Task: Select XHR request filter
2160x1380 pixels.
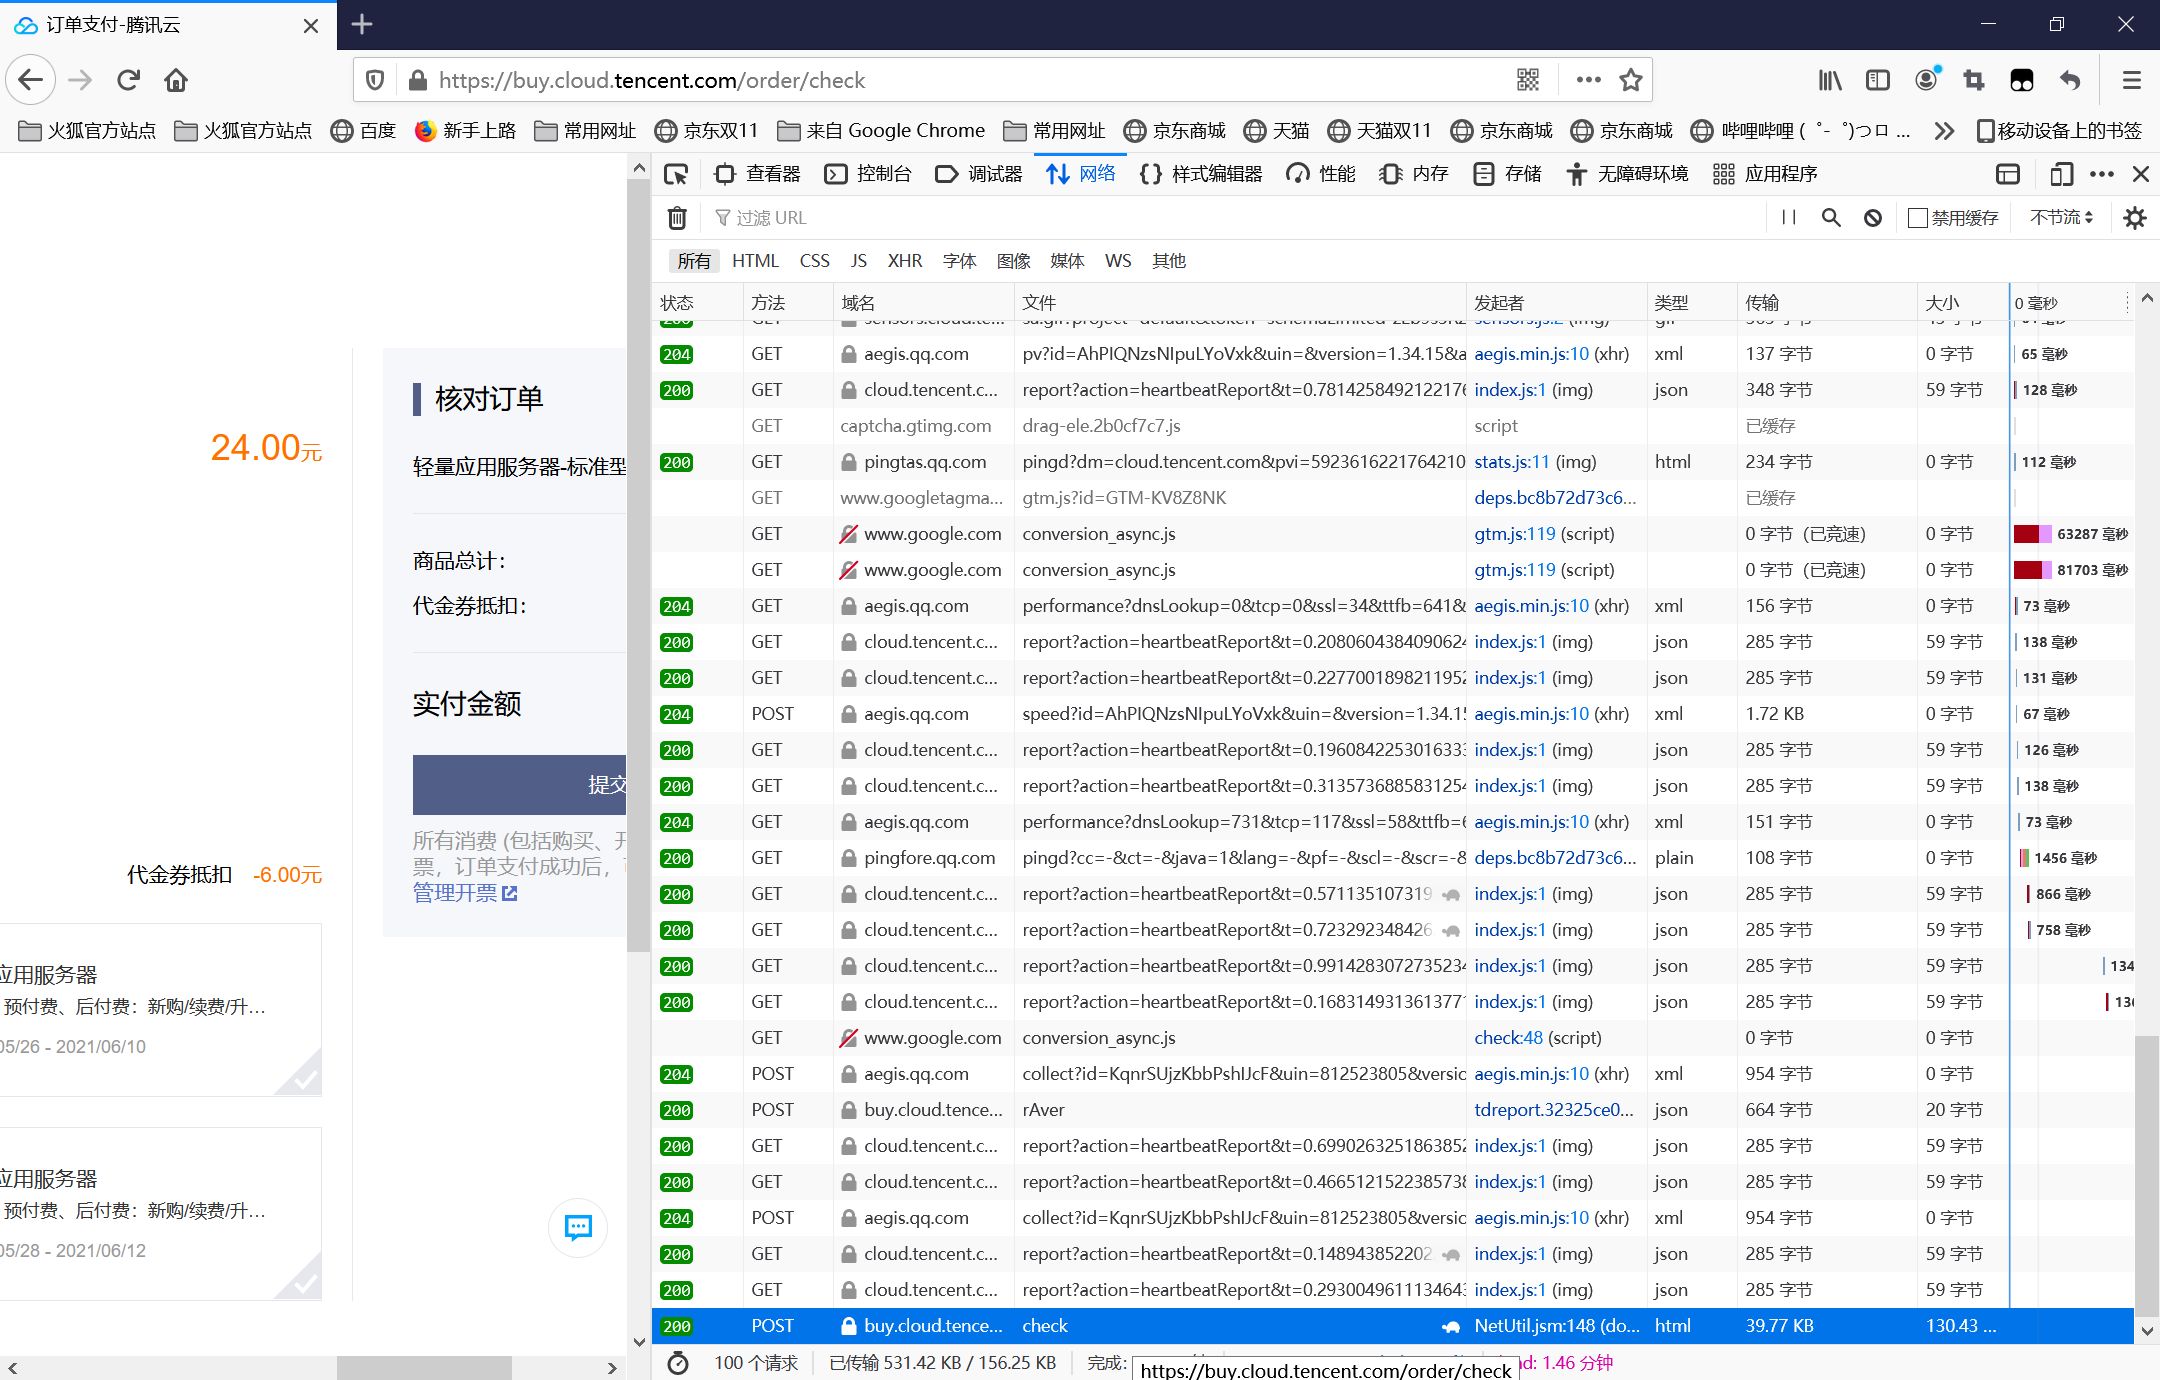Action: [904, 261]
